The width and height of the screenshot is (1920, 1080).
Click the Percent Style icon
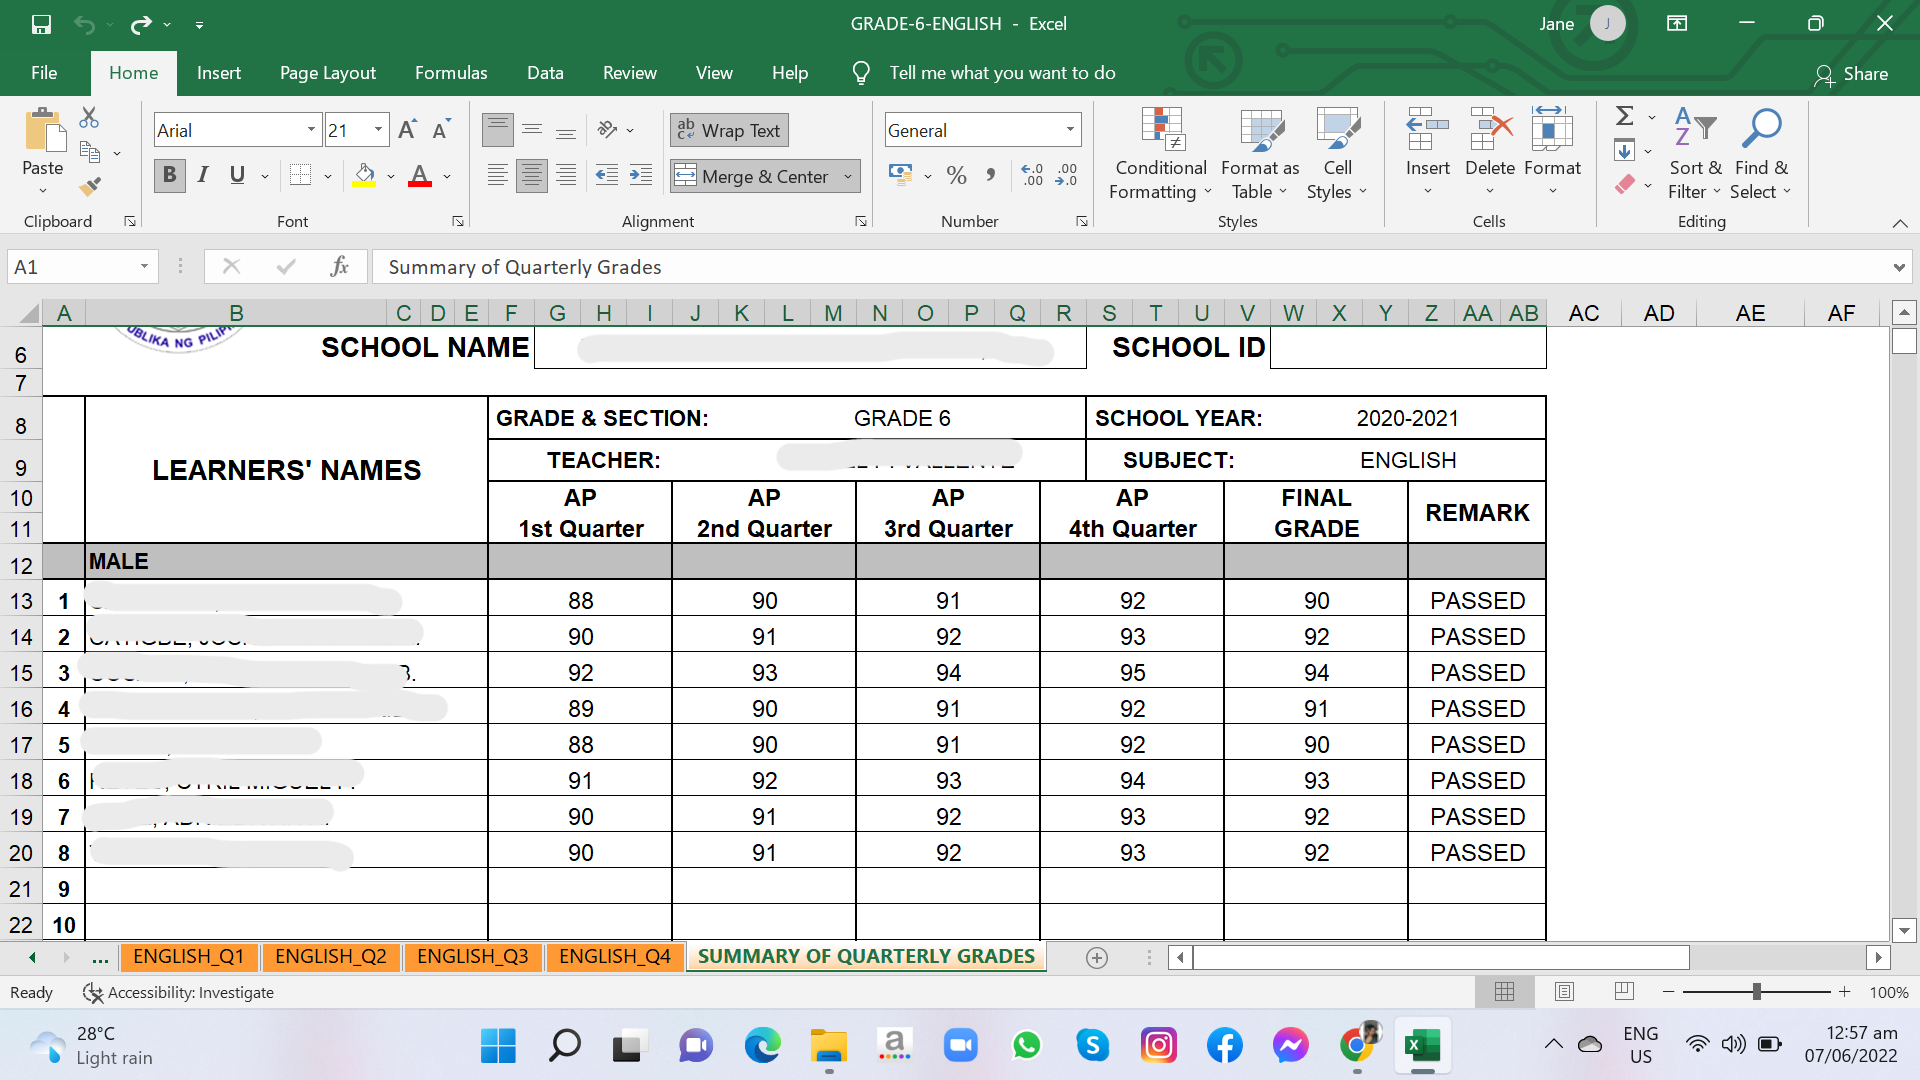[956, 176]
